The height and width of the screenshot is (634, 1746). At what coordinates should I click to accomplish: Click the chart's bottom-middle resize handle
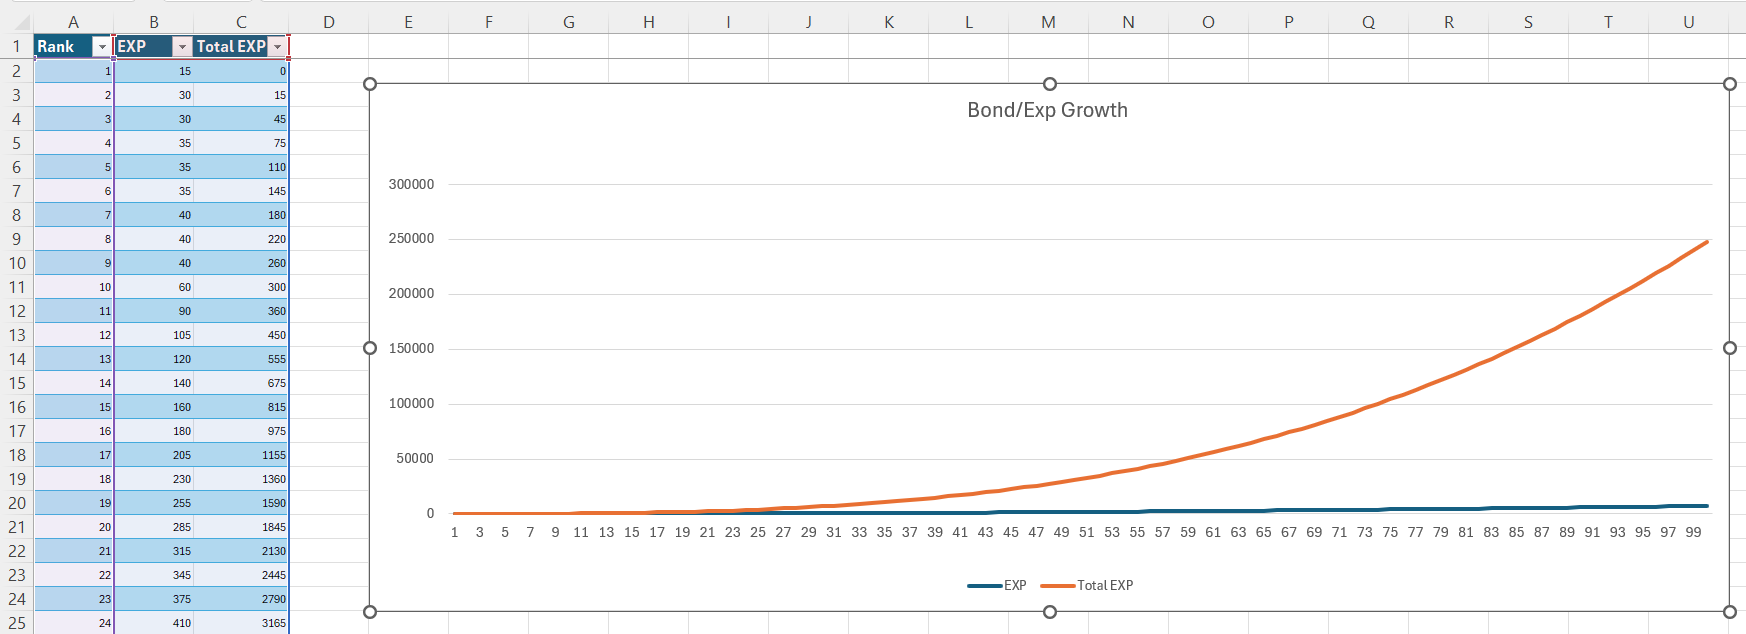pyautogui.click(x=1050, y=612)
